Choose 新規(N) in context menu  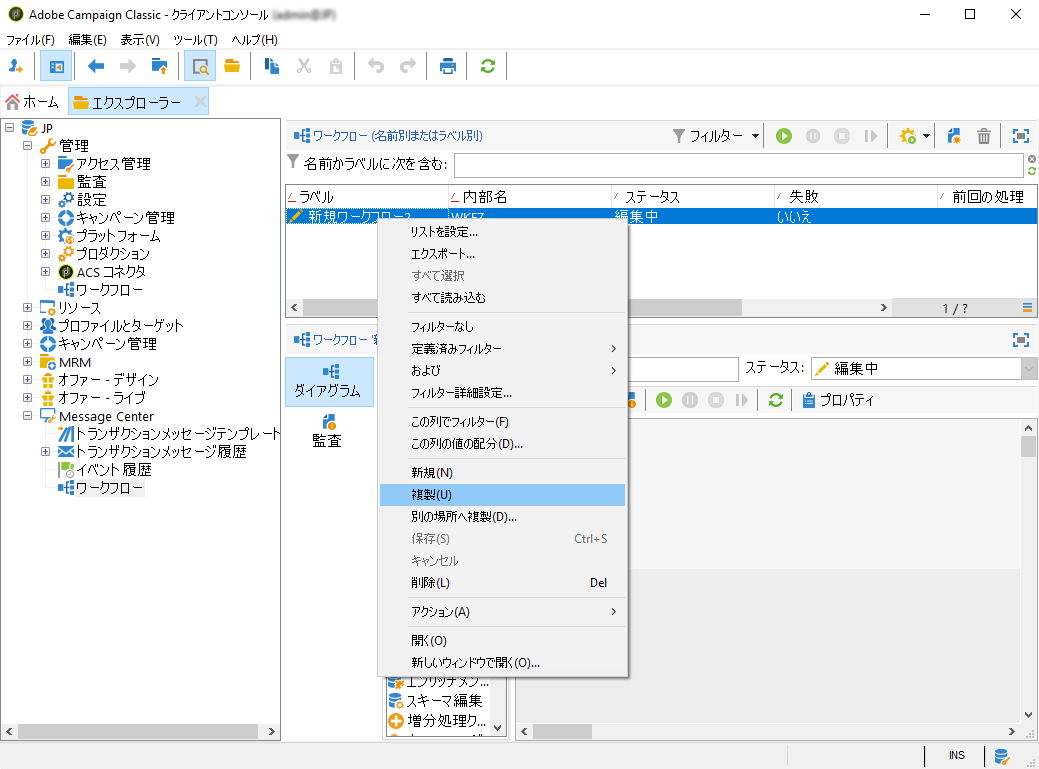(x=502, y=473)
